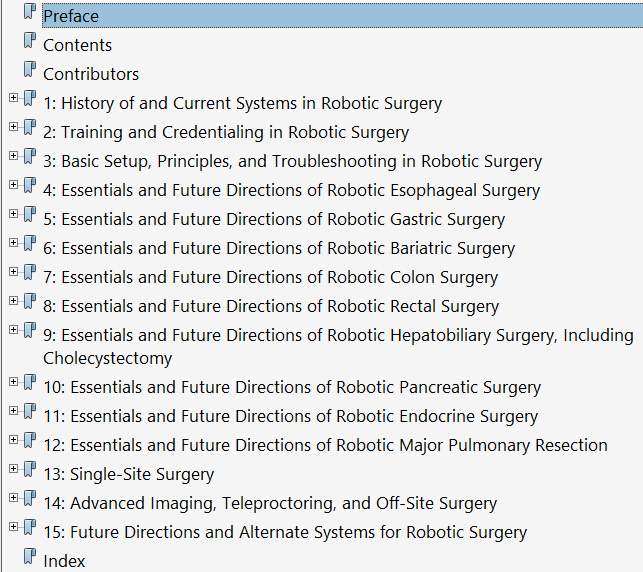Image resolution: width=643 pixels, height=572 pixels.
Task: Expand chapter 7 Robotic Colon Surgery
Action: 13,272
